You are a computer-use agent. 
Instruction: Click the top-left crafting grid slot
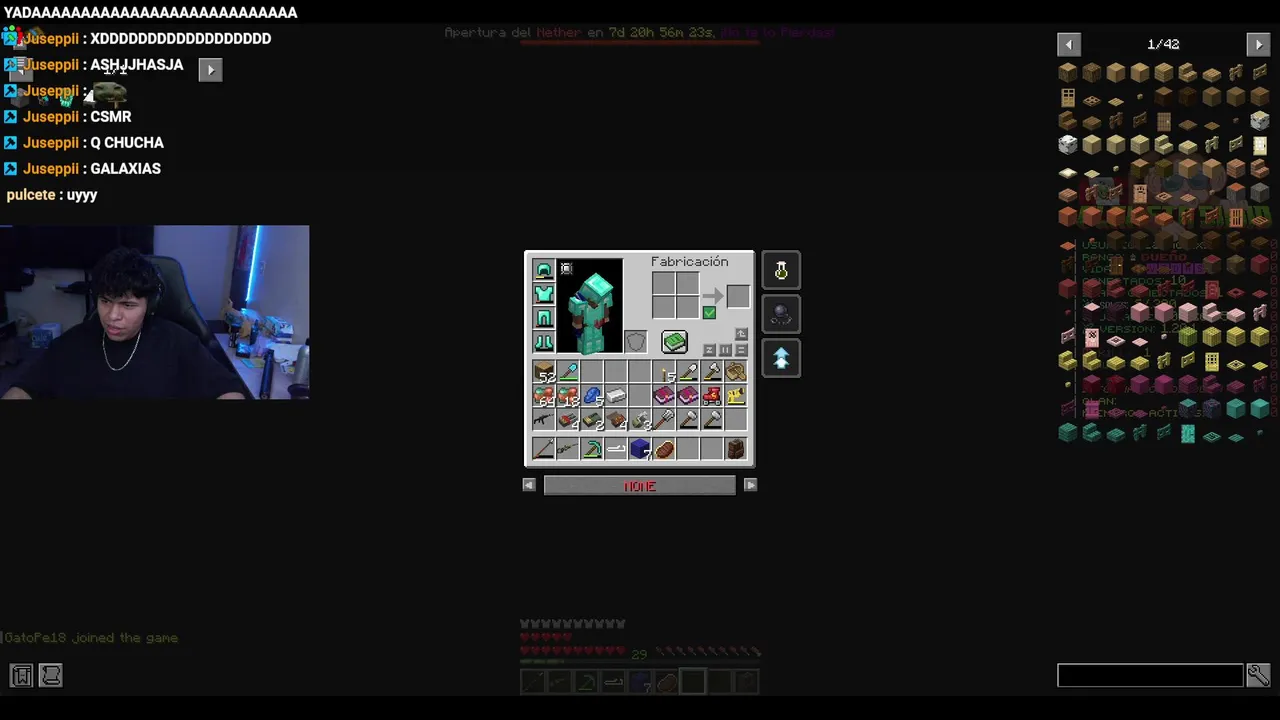pyautogui.click(x=663, y=284)
